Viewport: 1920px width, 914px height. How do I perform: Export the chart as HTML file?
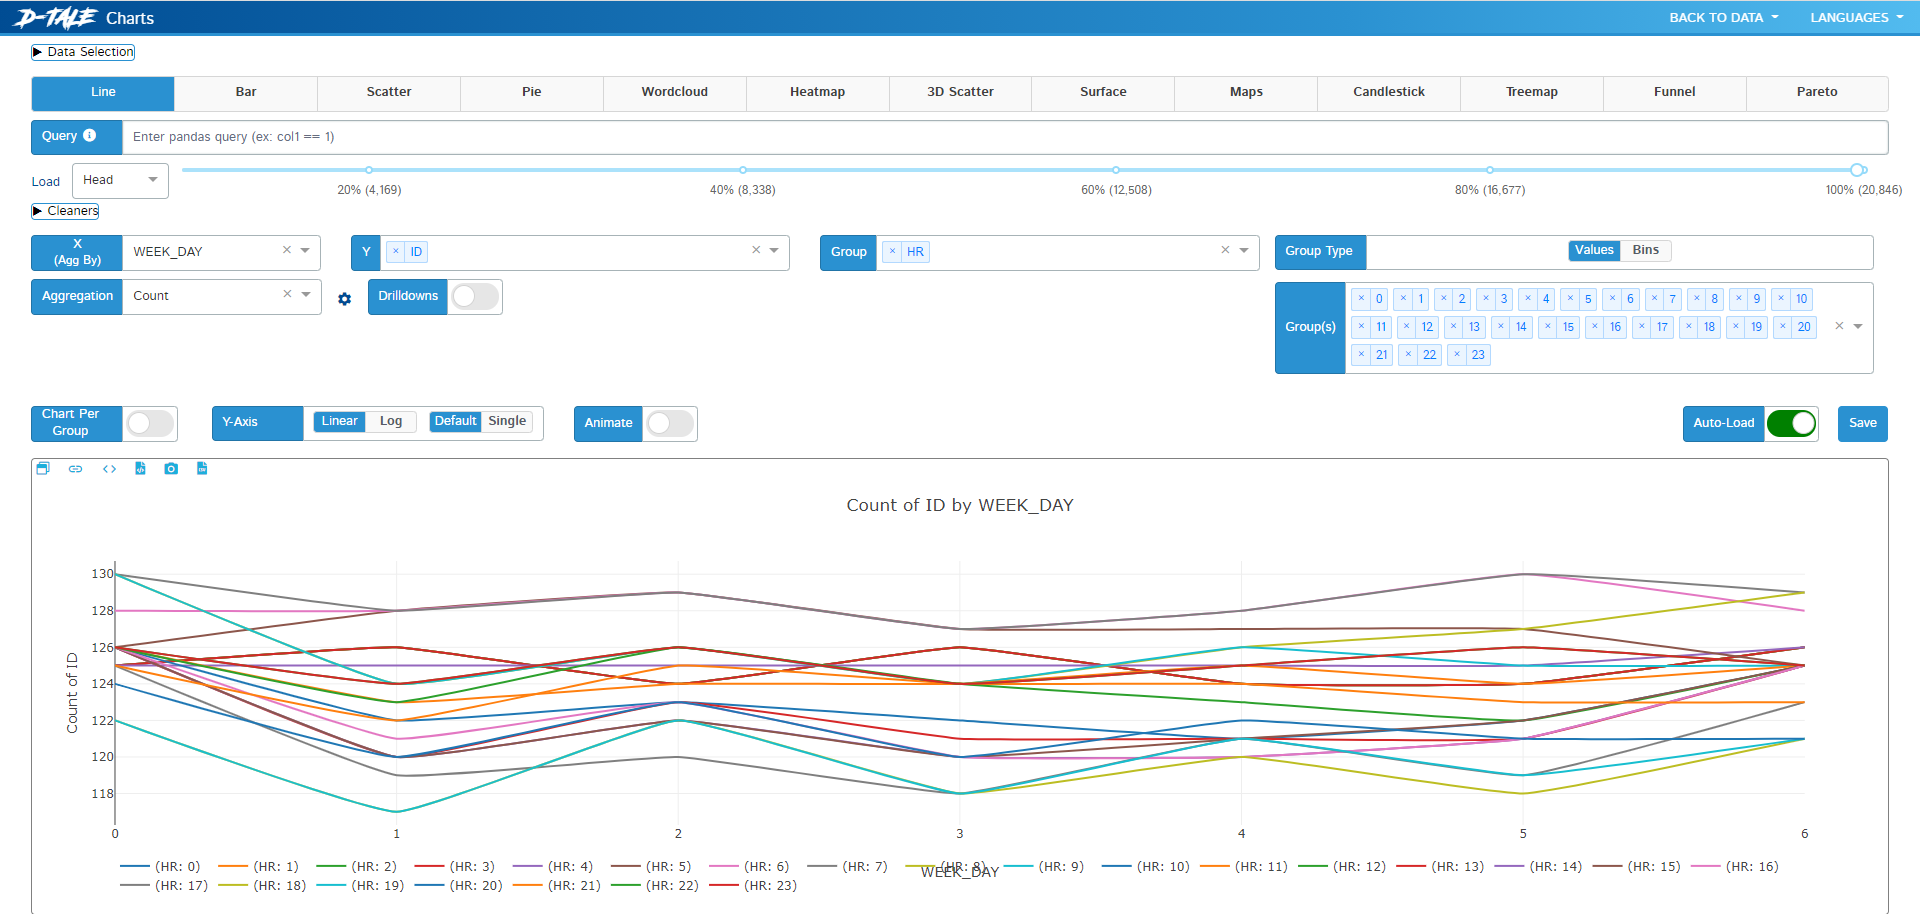[140, 468]
